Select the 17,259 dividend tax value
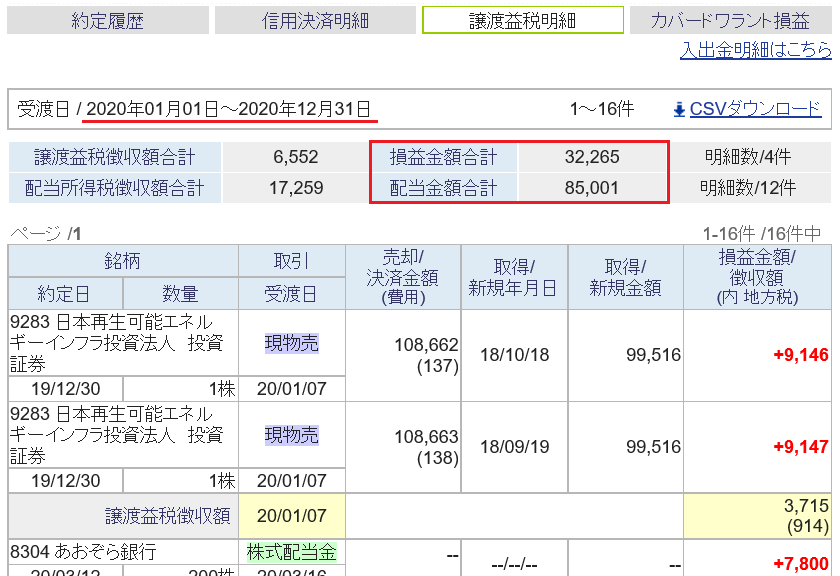The image size is (840, 576). click(x=296, y=188)
